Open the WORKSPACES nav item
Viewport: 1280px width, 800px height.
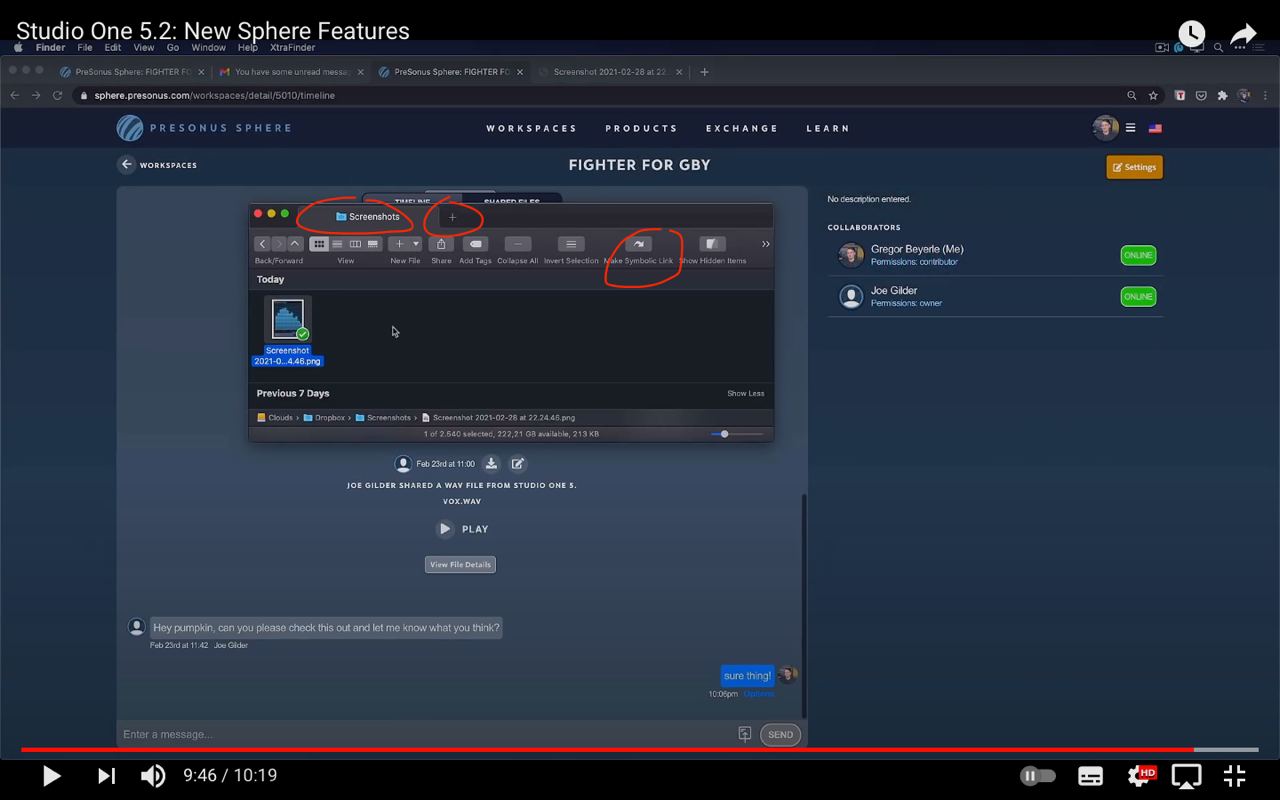pos(532,128)
